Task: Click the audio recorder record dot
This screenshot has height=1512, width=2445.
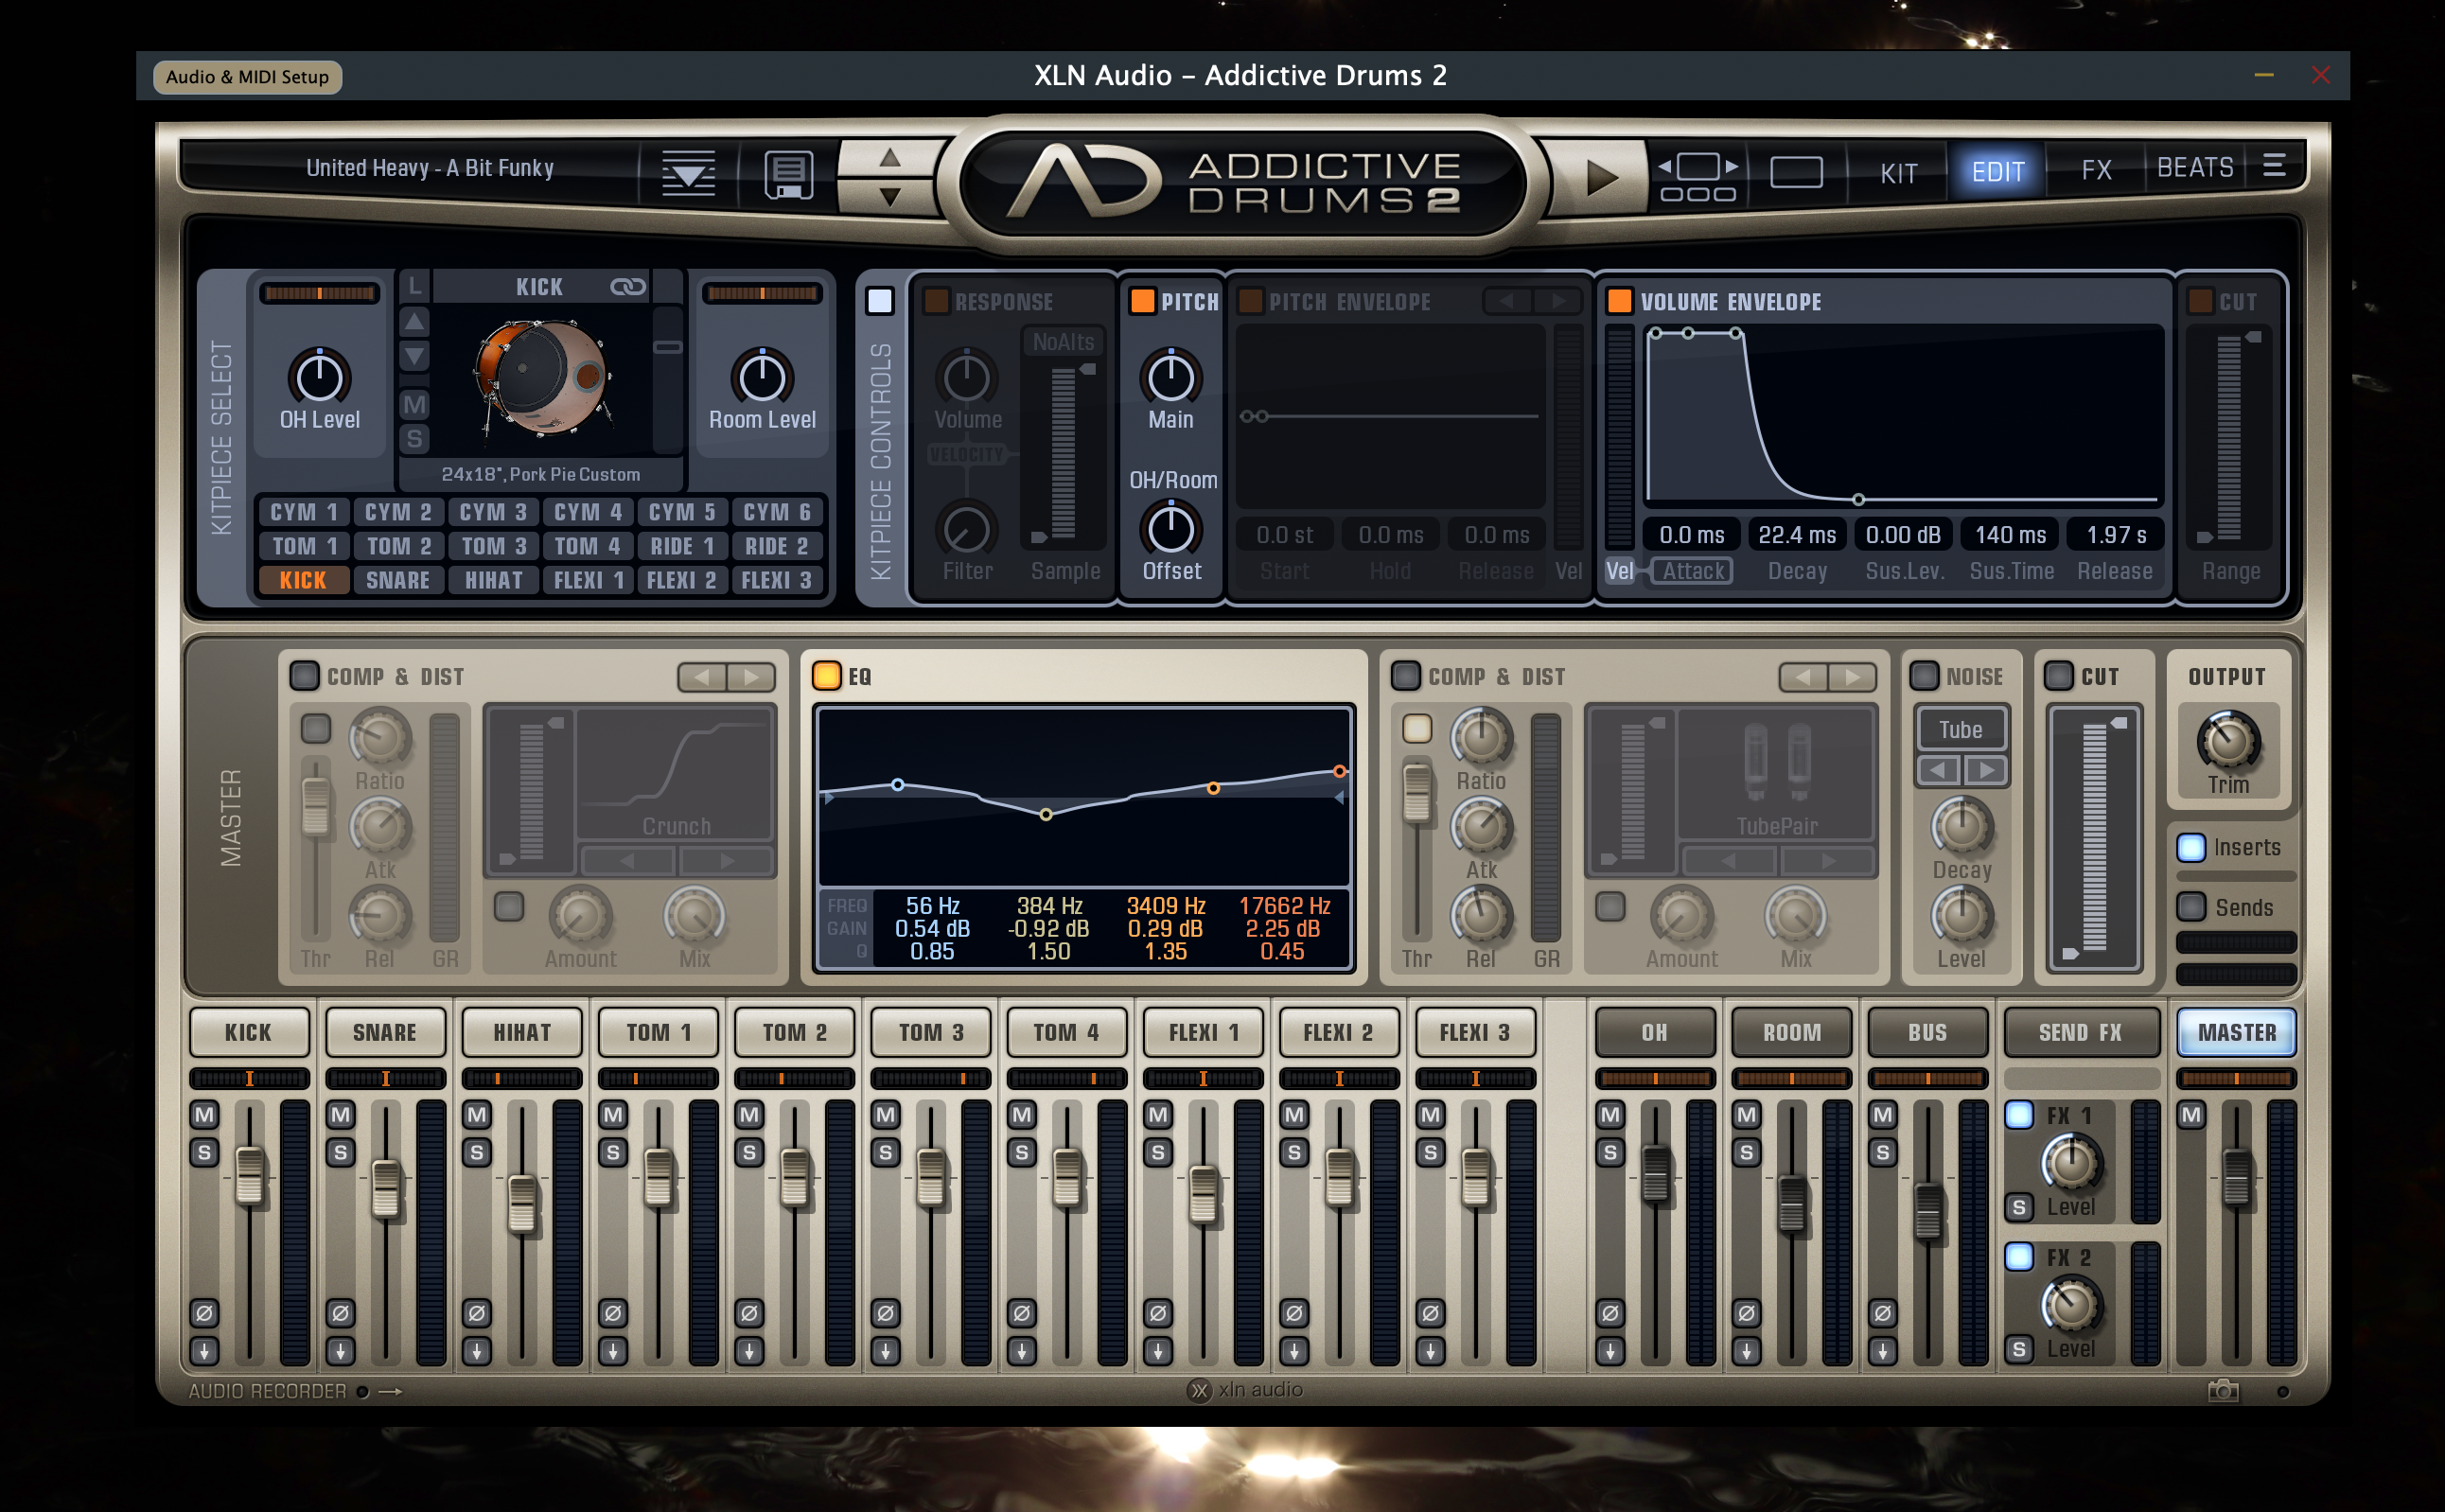Action: pos(363,1391)
